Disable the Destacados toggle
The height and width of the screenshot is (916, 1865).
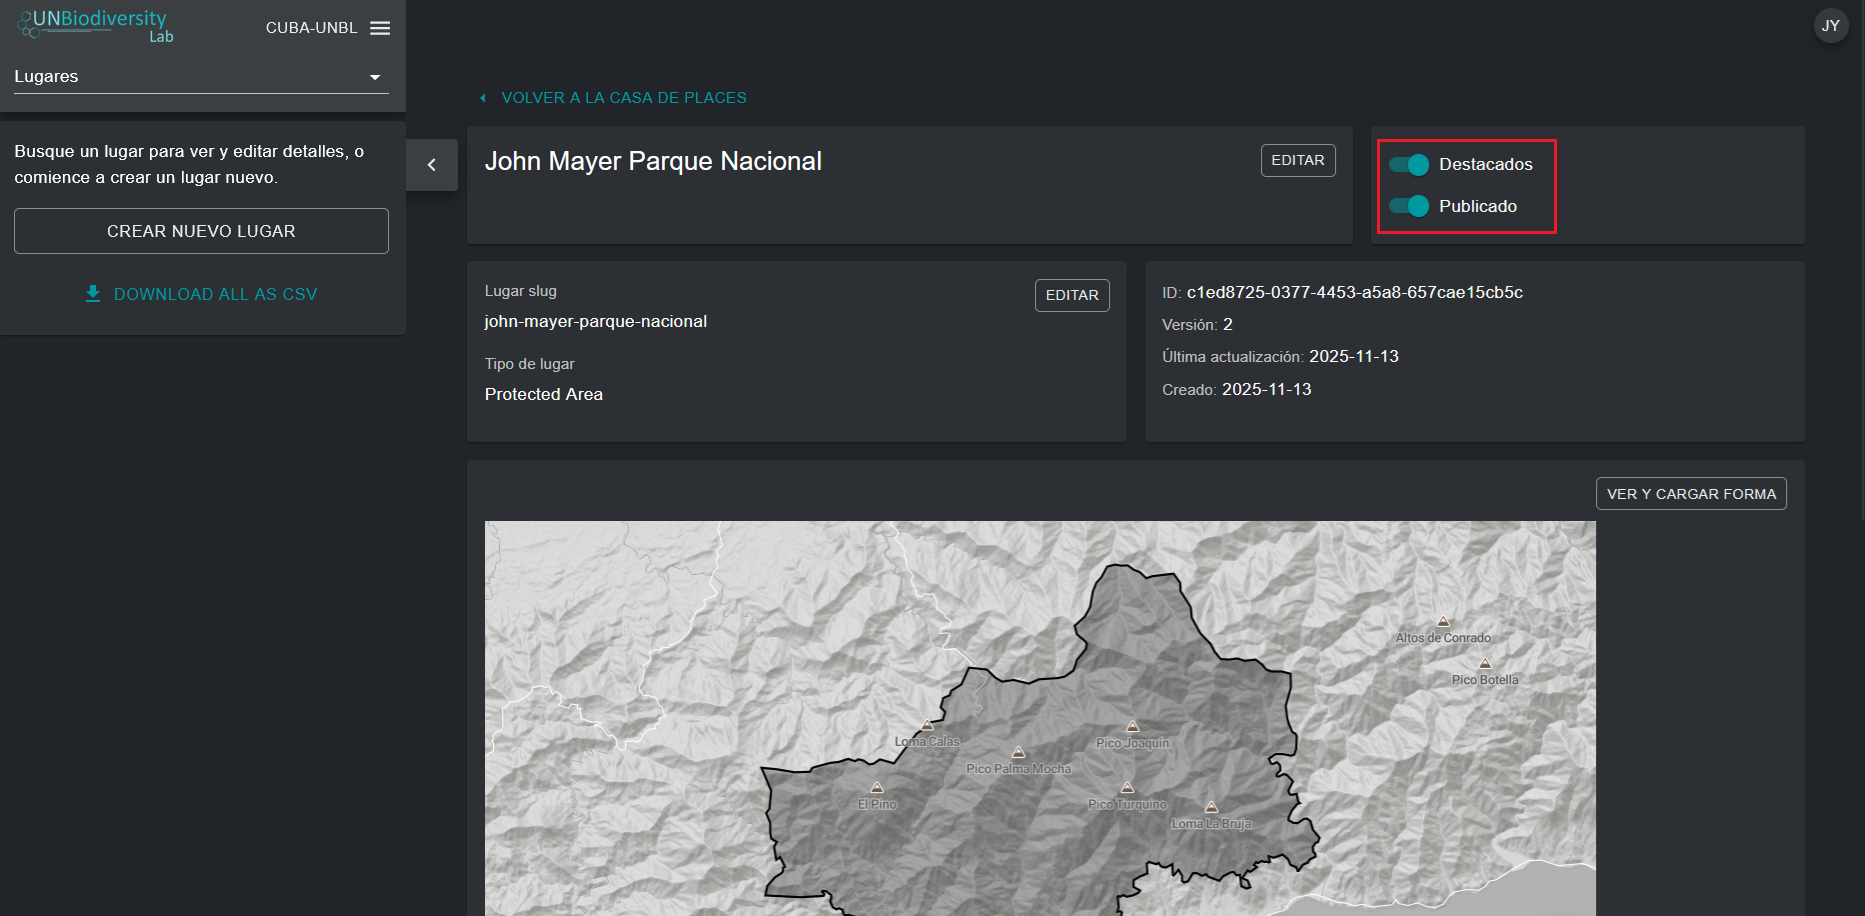(1409, 165)
